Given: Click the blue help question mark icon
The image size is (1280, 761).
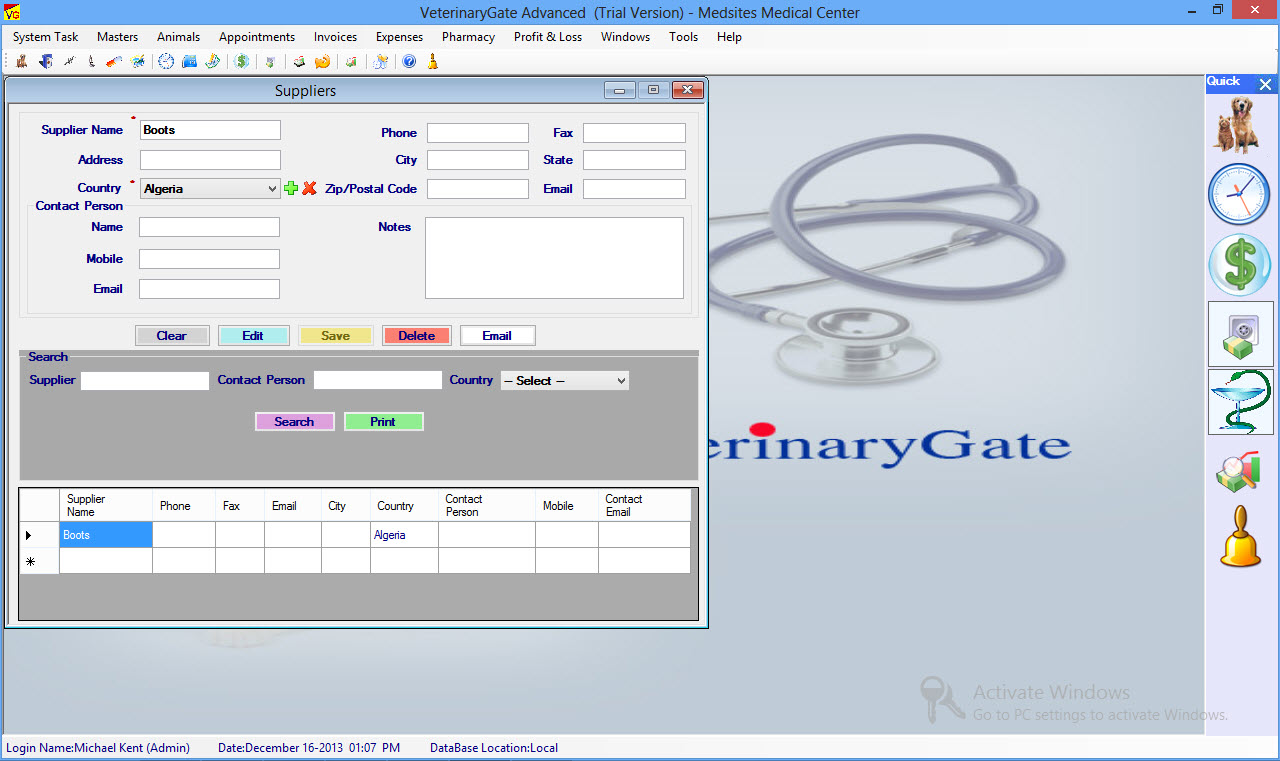Looking at the screenshot, I should pyautogui.click(x=409, y=62).
